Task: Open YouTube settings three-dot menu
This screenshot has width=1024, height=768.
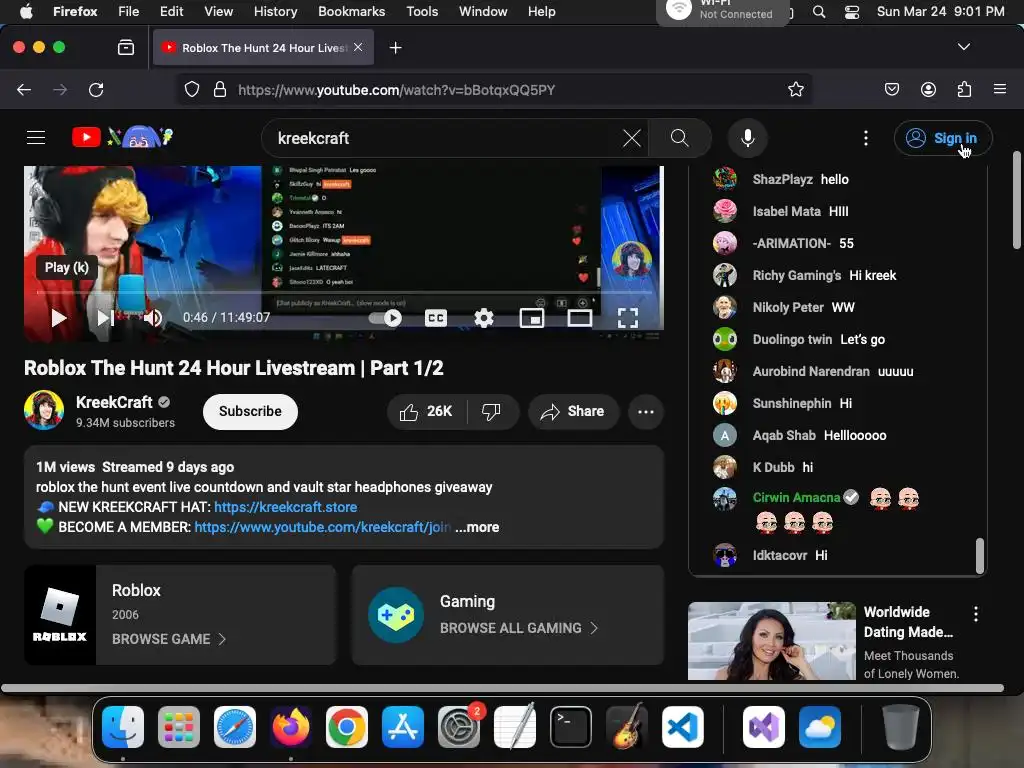Action: (x=865, y=138)
